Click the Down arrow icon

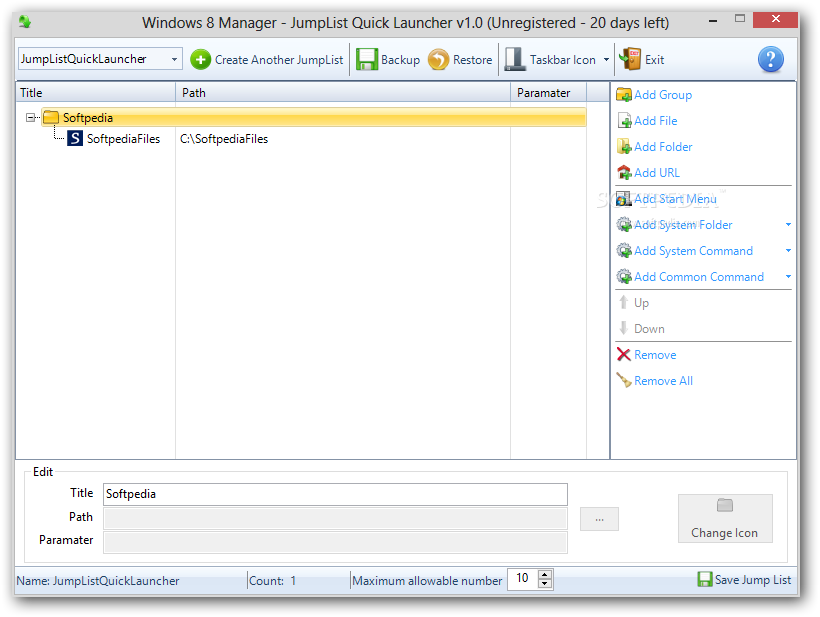pyautogui.click(x=623, y=328)
